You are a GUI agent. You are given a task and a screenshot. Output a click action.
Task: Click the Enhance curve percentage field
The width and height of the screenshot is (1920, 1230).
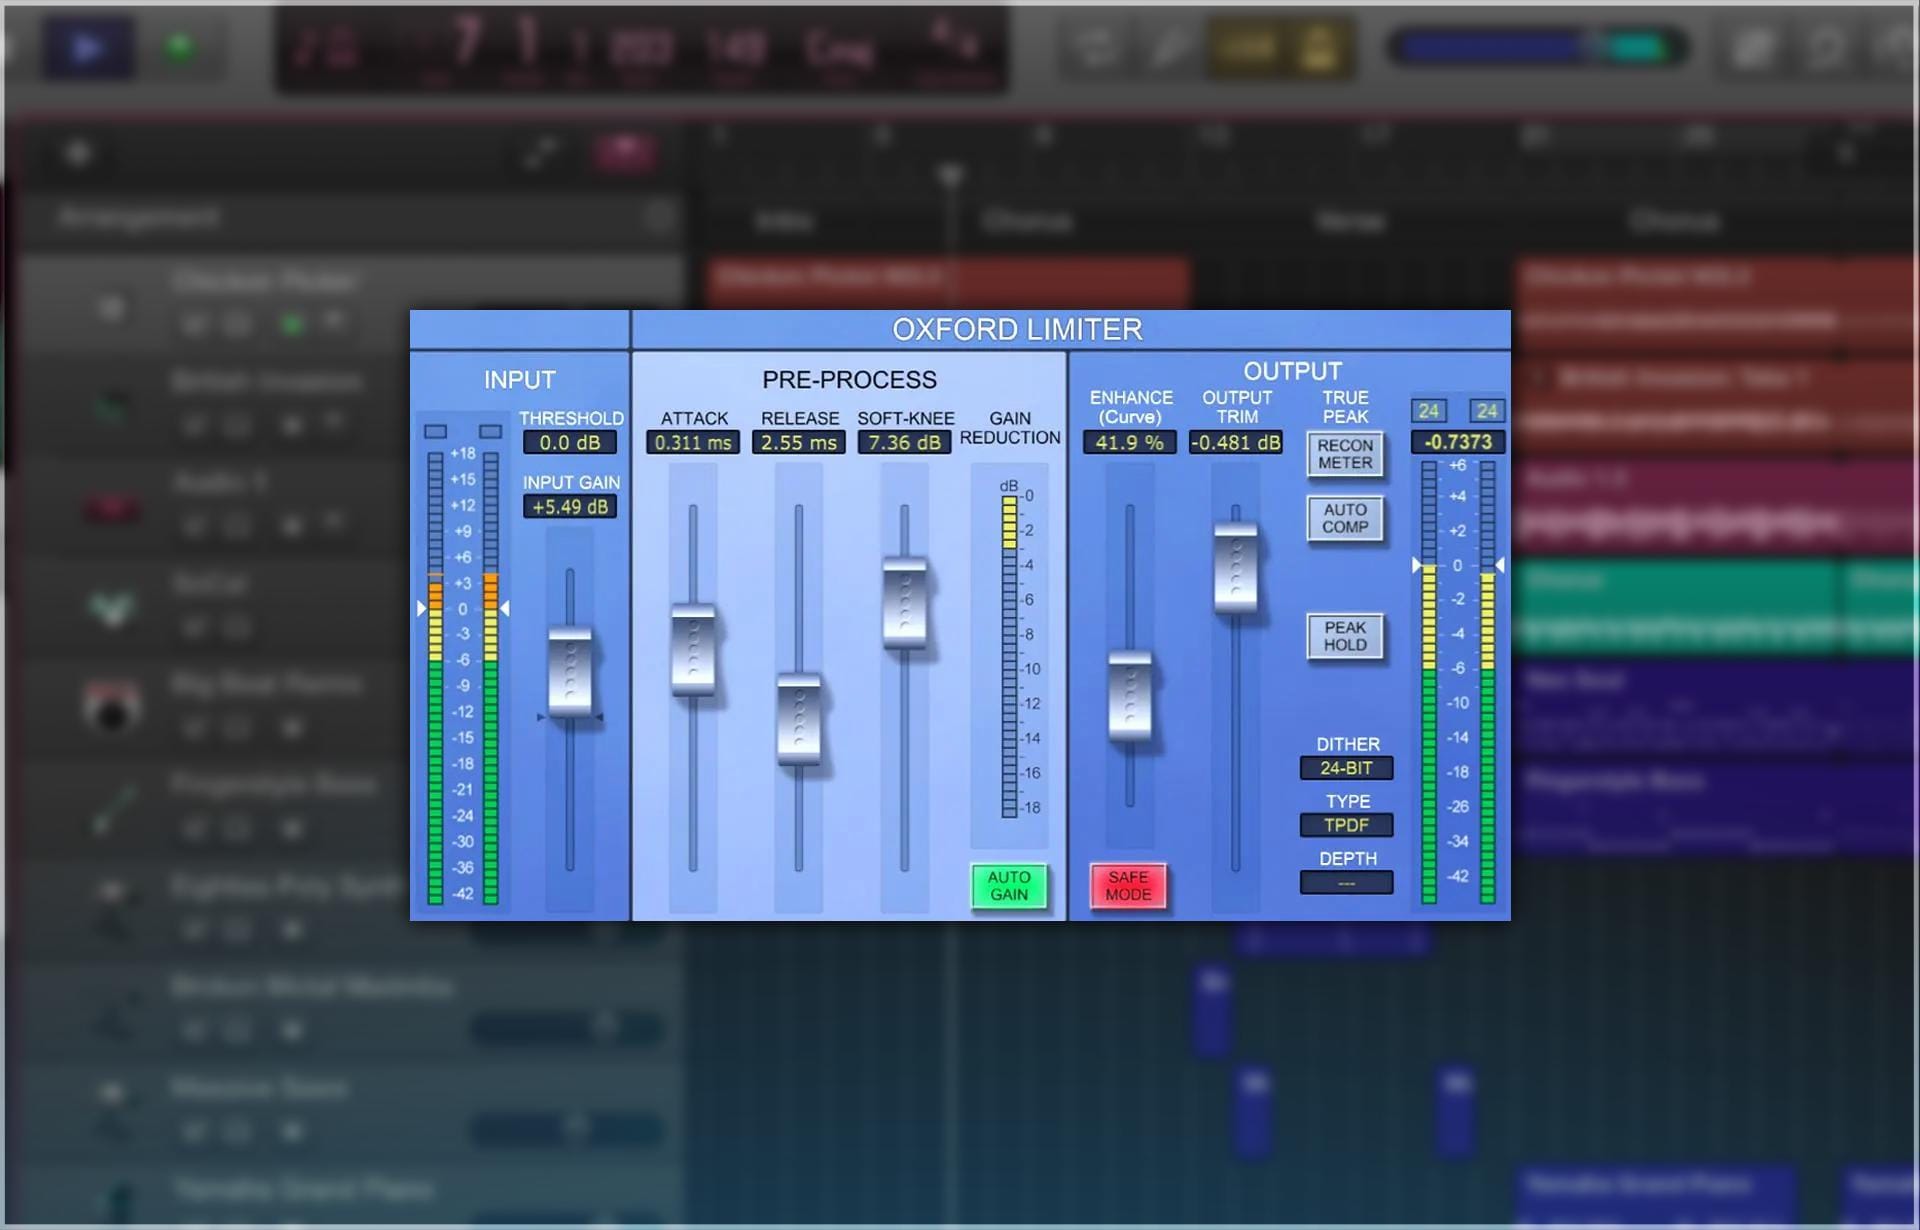point(1130,442)
